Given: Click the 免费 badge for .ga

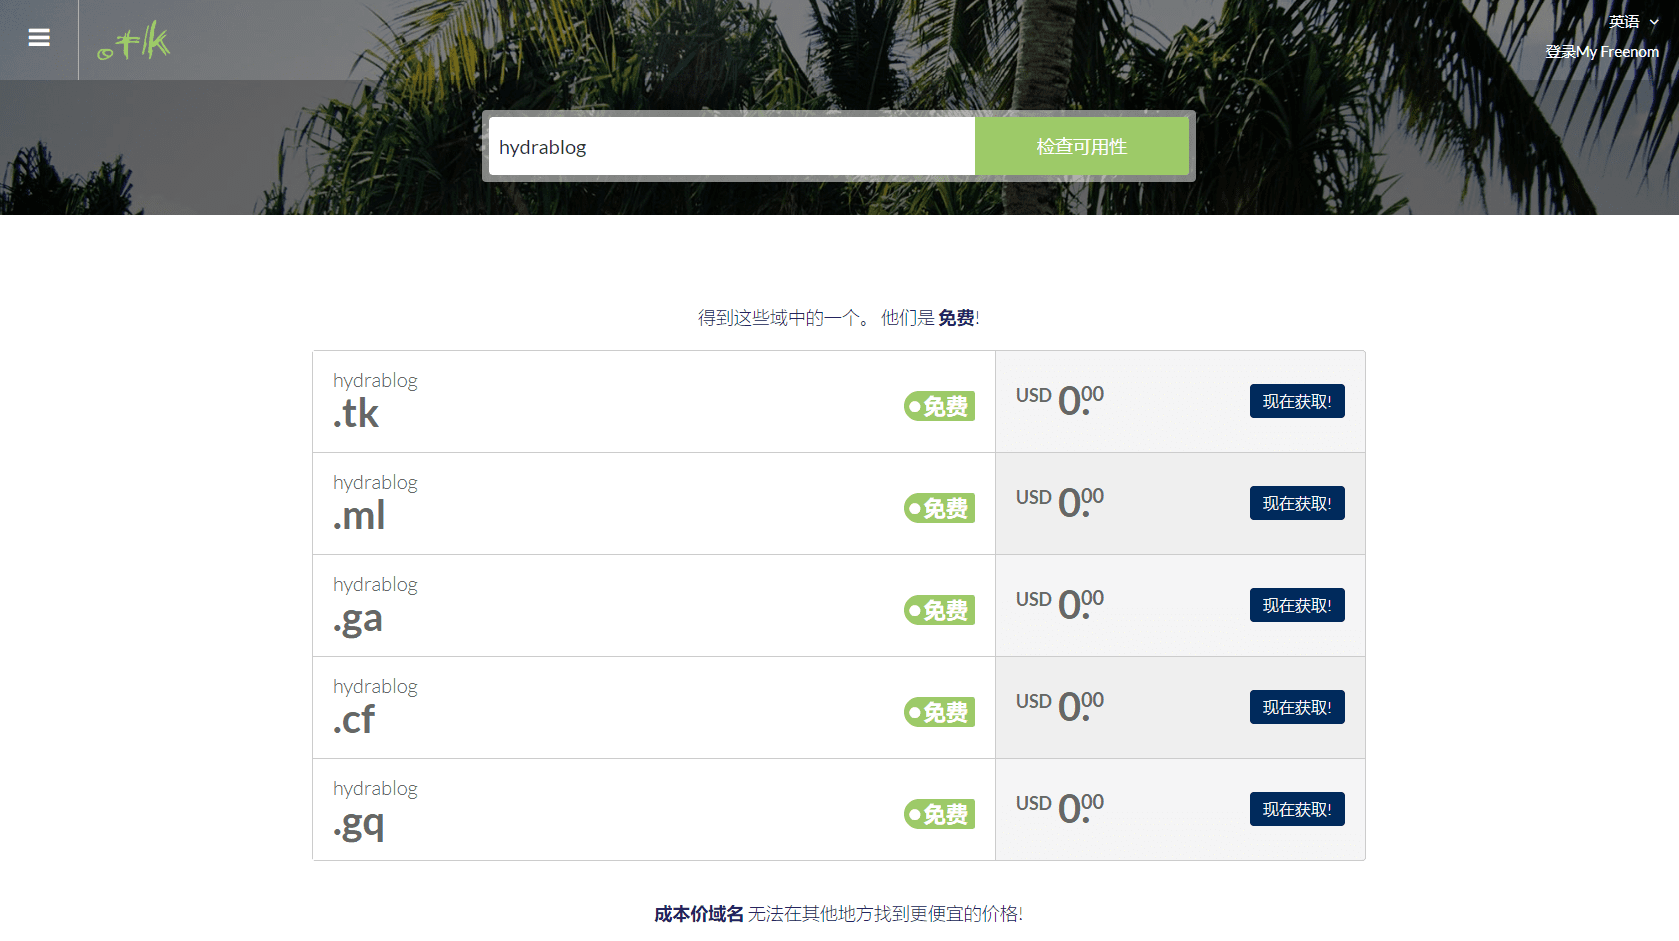Looking at the screenshot, I should (x=939, y=611).
